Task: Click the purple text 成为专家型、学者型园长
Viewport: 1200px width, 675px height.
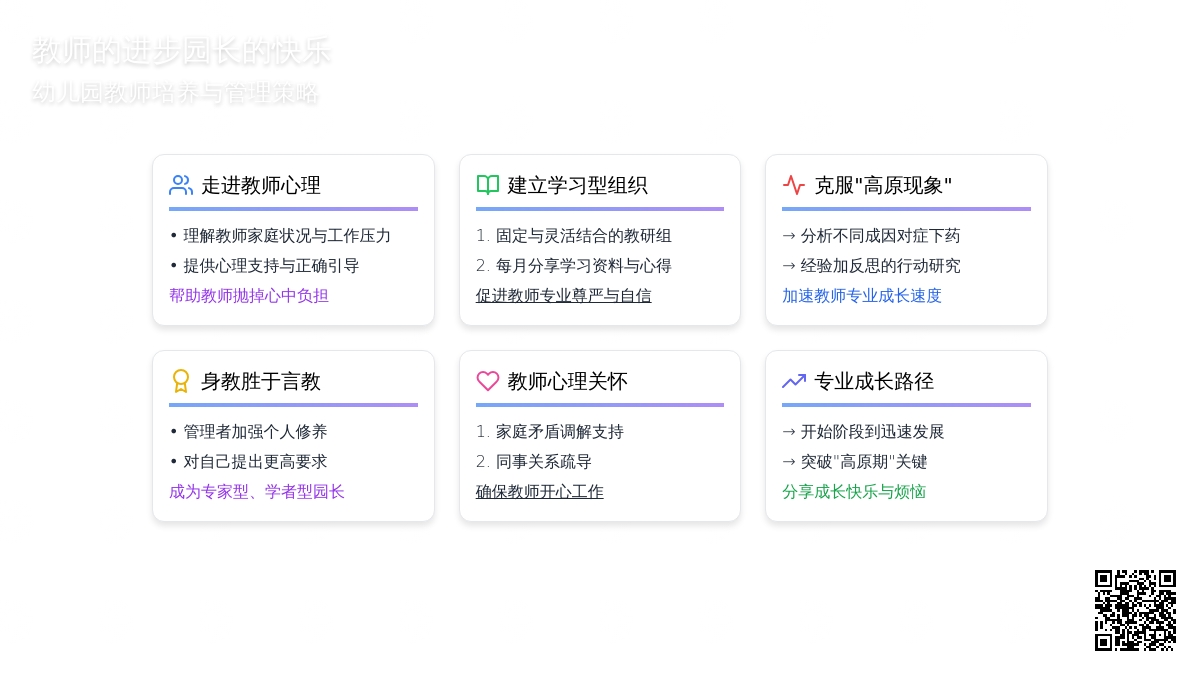Action: click(x=257, y=492)
